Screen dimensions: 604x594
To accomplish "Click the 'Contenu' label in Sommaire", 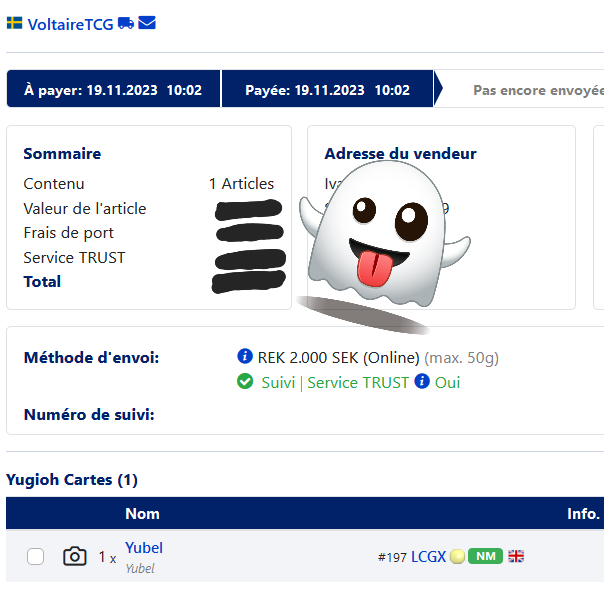I will coord(54,184).
